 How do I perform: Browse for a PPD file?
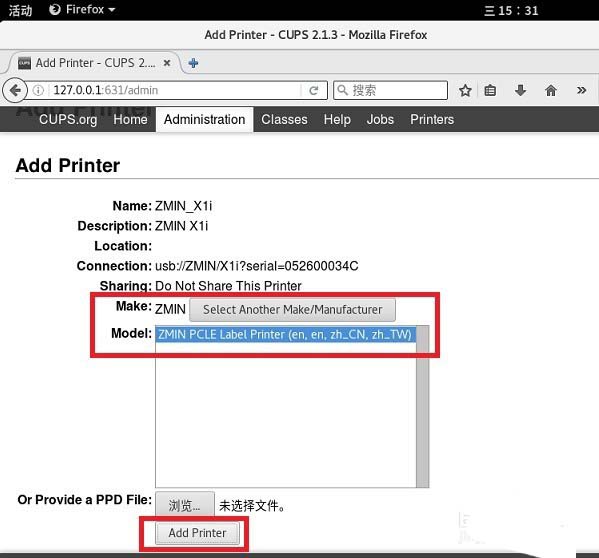tap(185, 505)
